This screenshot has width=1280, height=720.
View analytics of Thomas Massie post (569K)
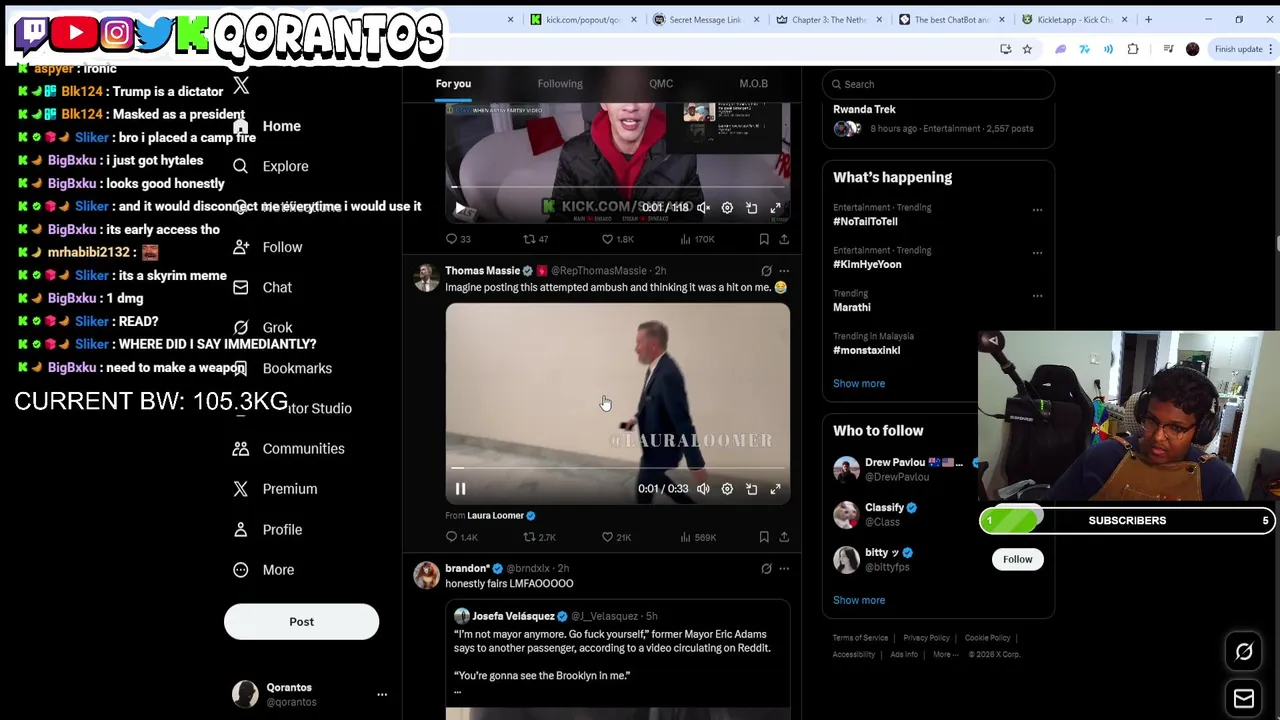point(697,537)
